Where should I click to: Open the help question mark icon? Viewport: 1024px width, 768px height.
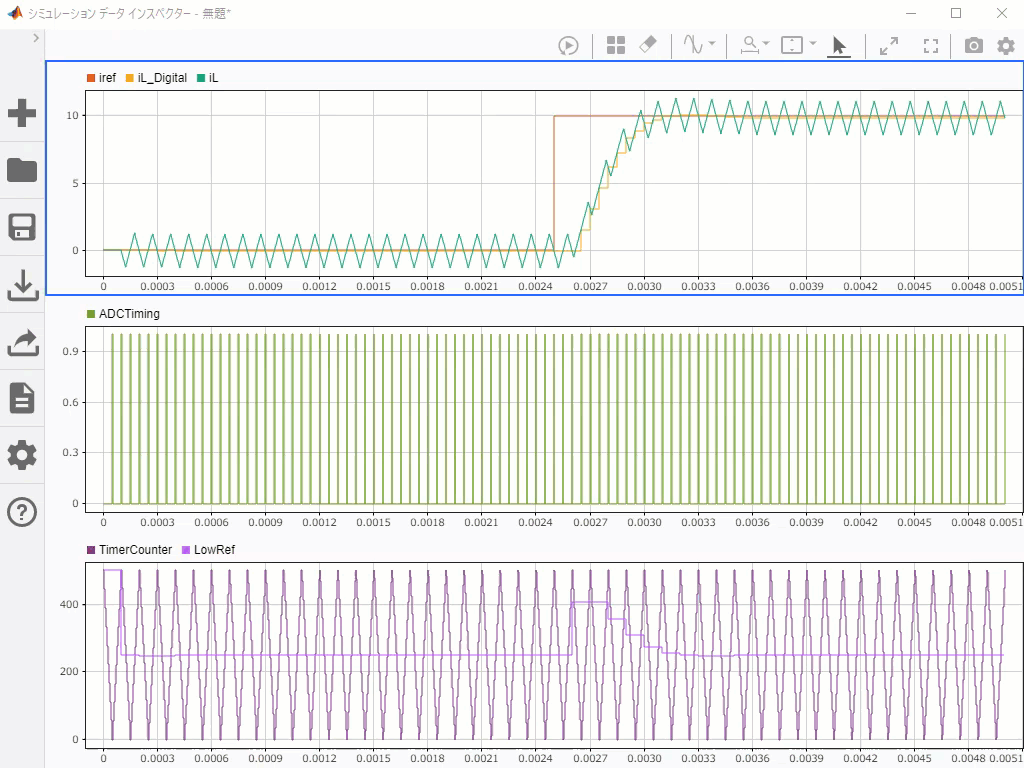(22, 512)
